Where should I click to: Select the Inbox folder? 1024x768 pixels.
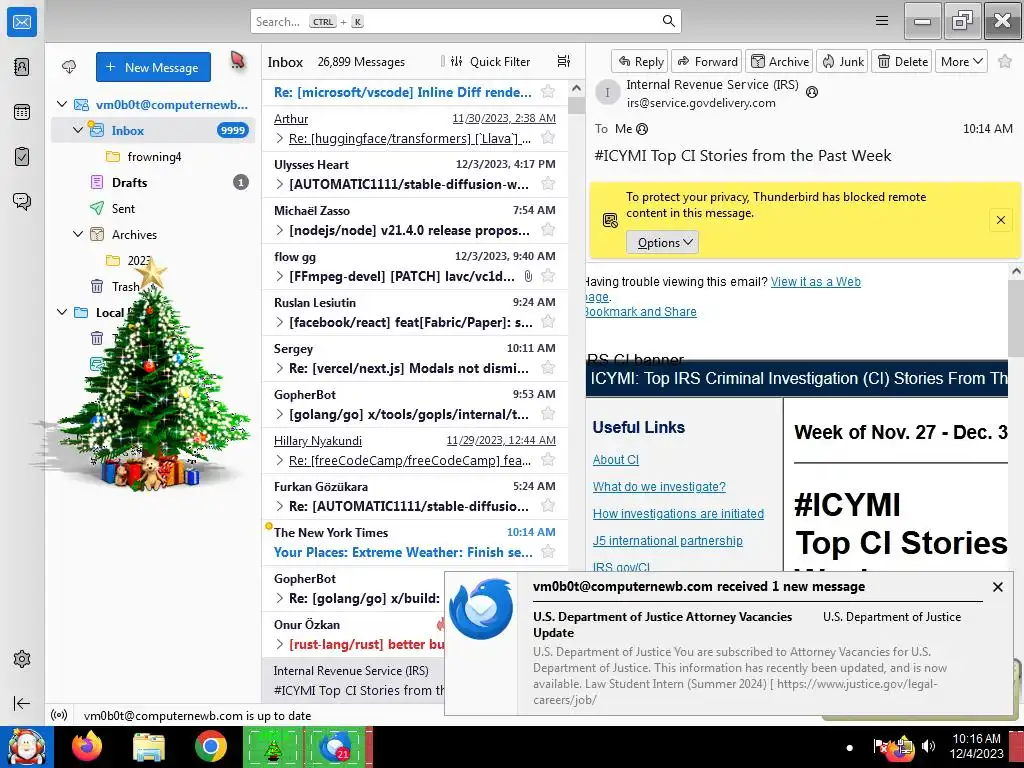pos(153,130)
